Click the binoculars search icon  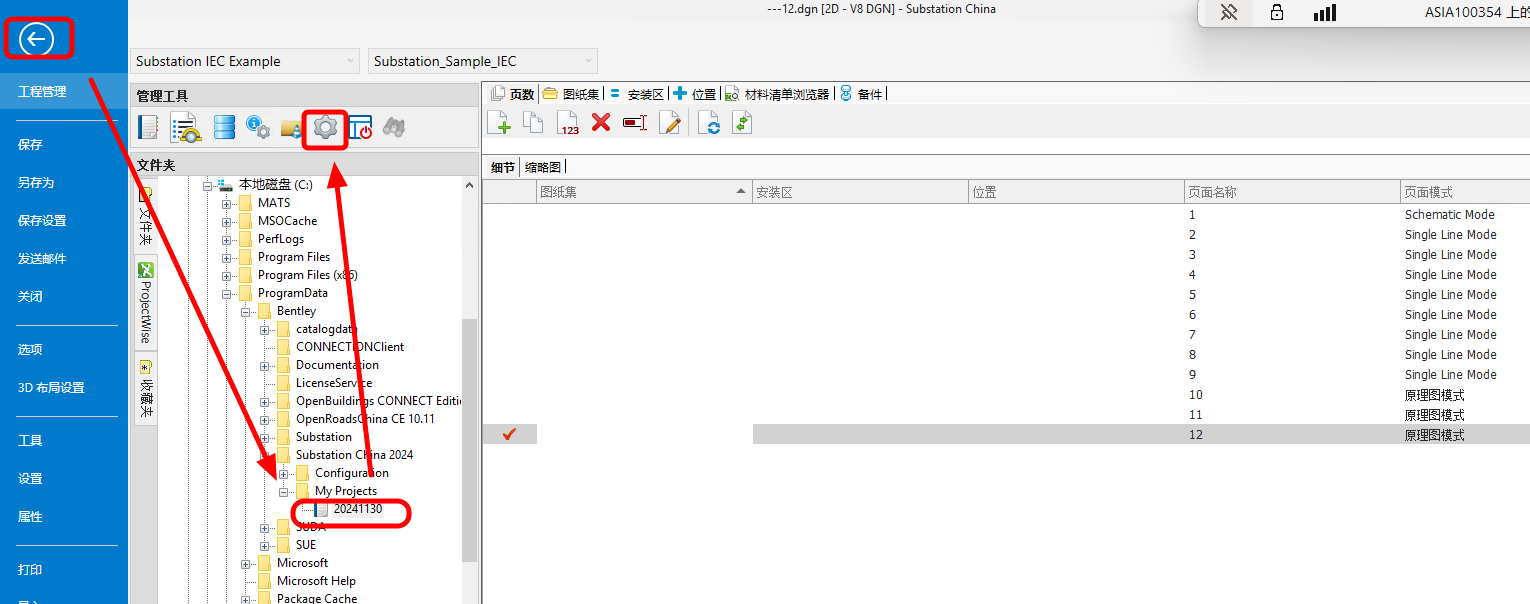click(x=393, y=127)
